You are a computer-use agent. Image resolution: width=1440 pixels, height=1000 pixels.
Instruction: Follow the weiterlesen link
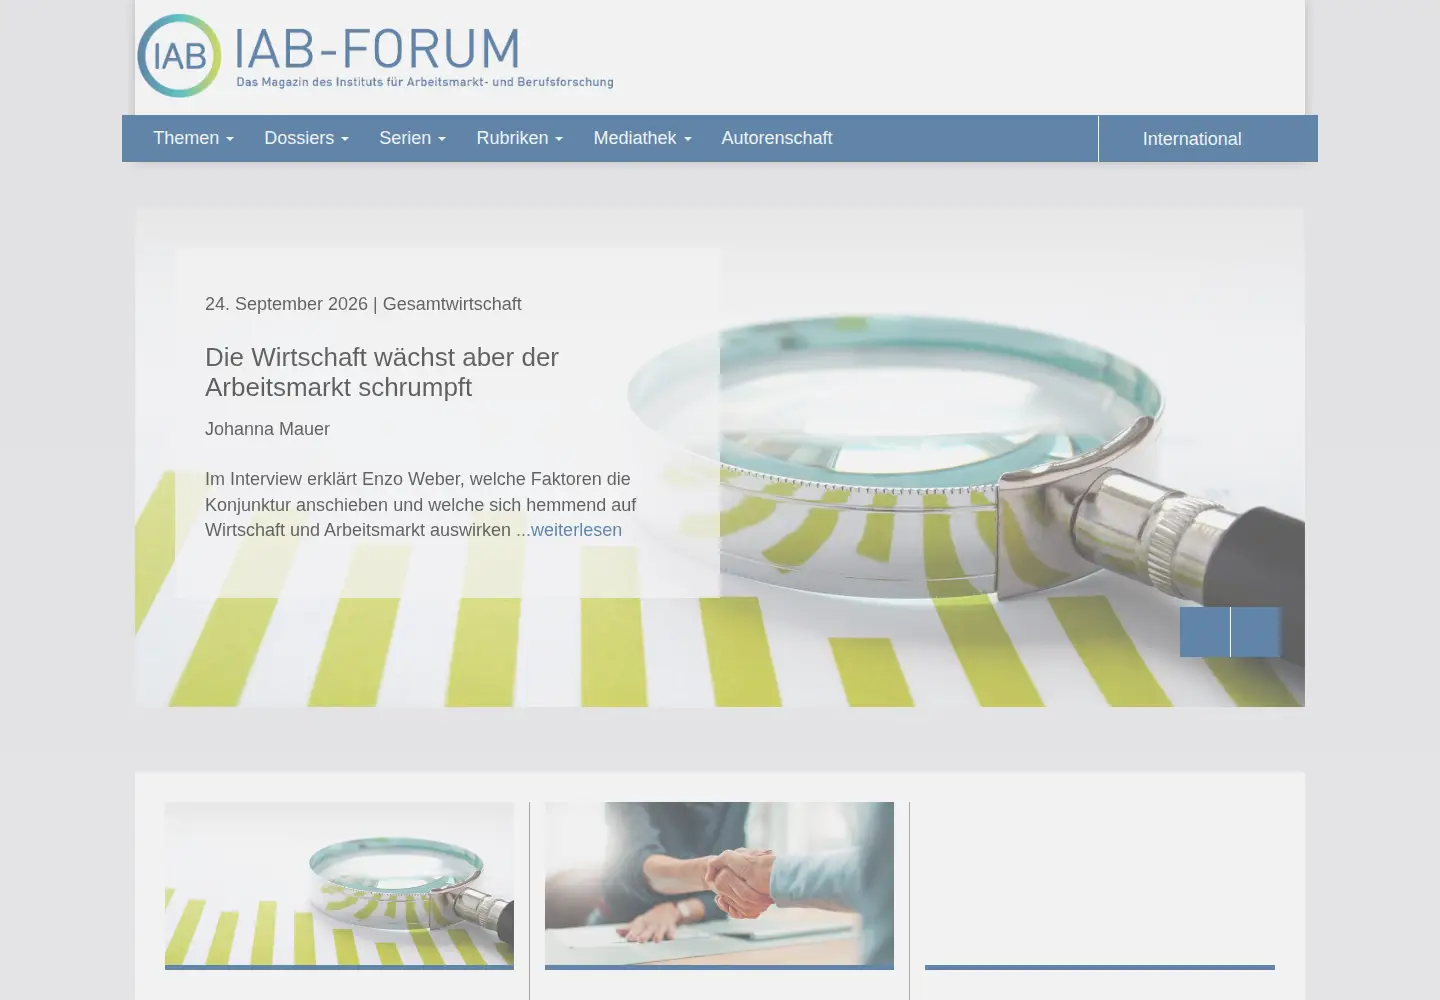click(x=576, y=530)
